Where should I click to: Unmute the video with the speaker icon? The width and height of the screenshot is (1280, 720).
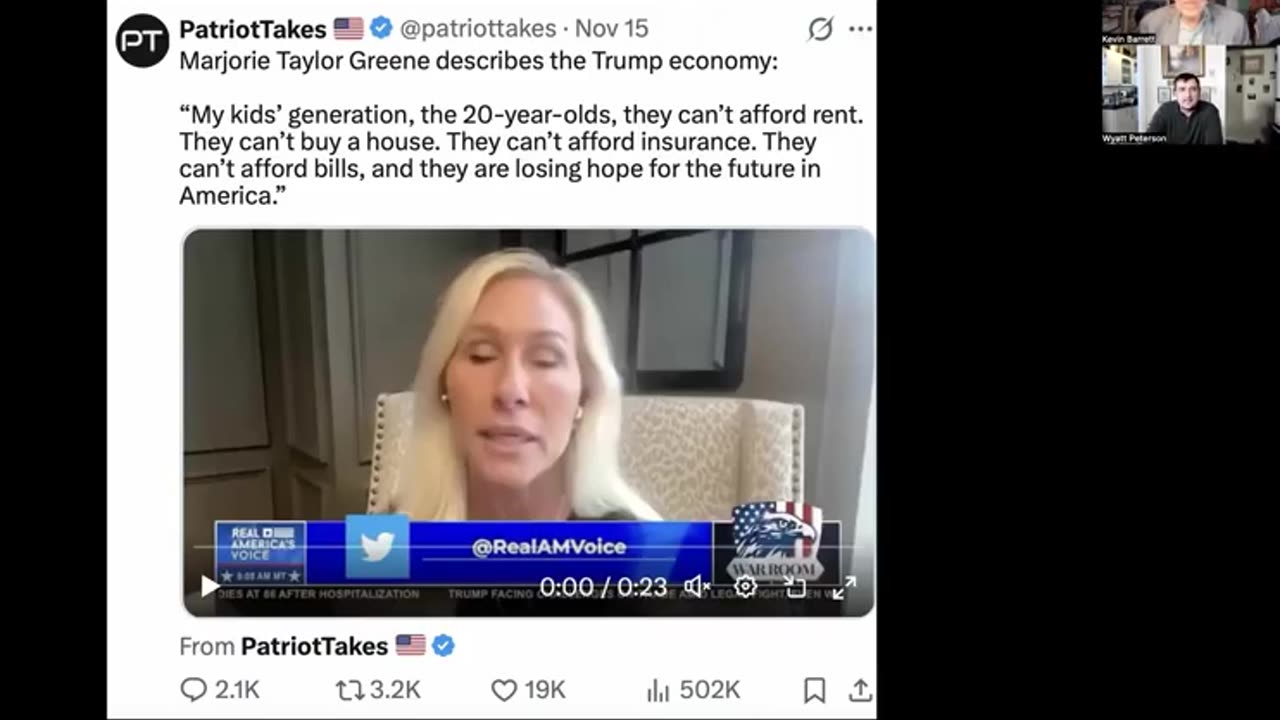[697, 586]
